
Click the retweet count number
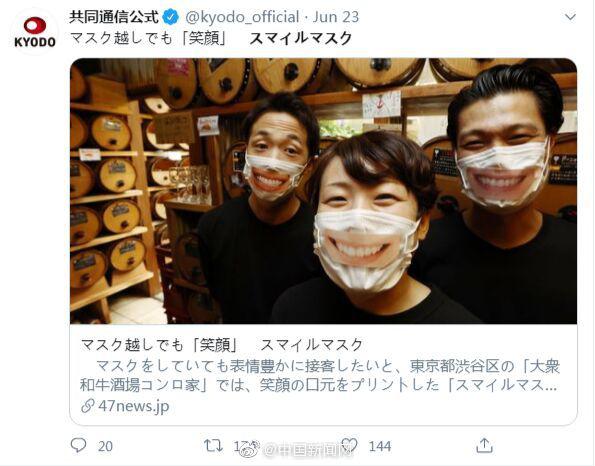tap(241, 446)
